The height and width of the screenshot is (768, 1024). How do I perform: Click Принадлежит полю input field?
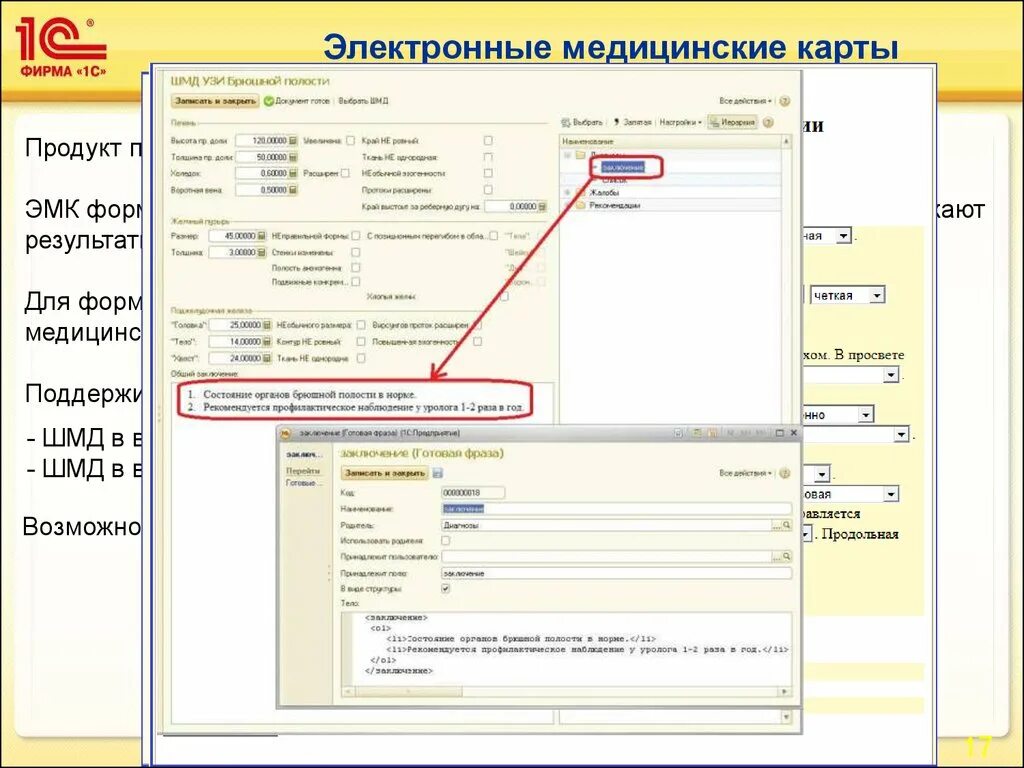pos(616,573)
